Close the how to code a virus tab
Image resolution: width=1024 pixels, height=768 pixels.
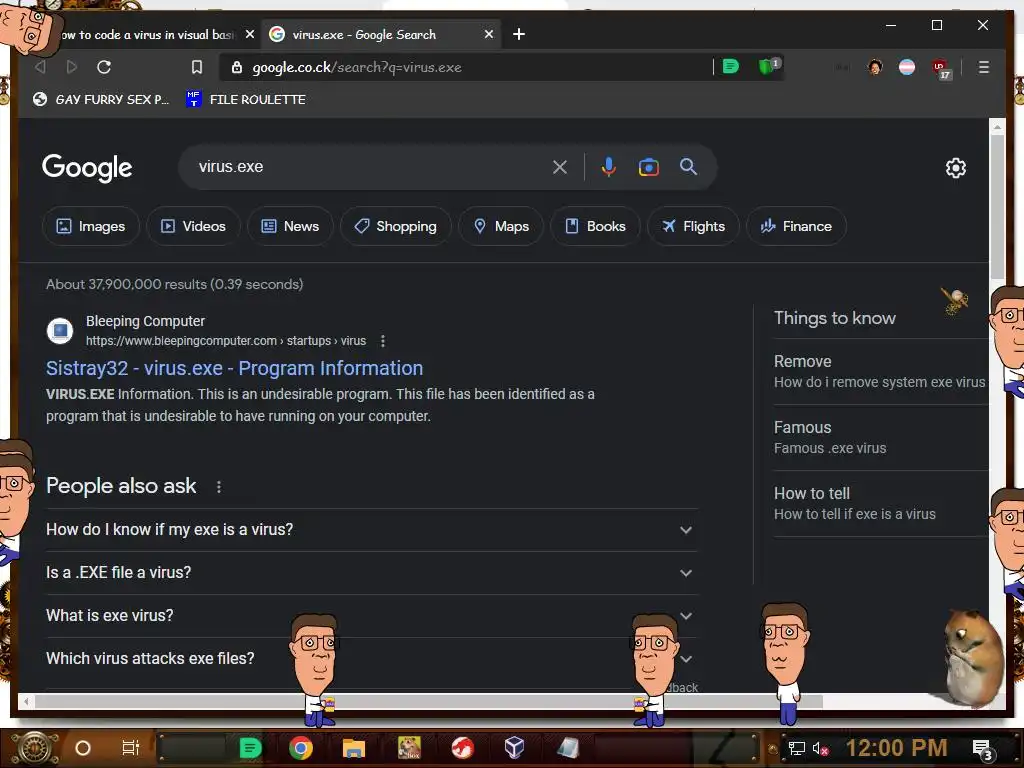(249, 34)
